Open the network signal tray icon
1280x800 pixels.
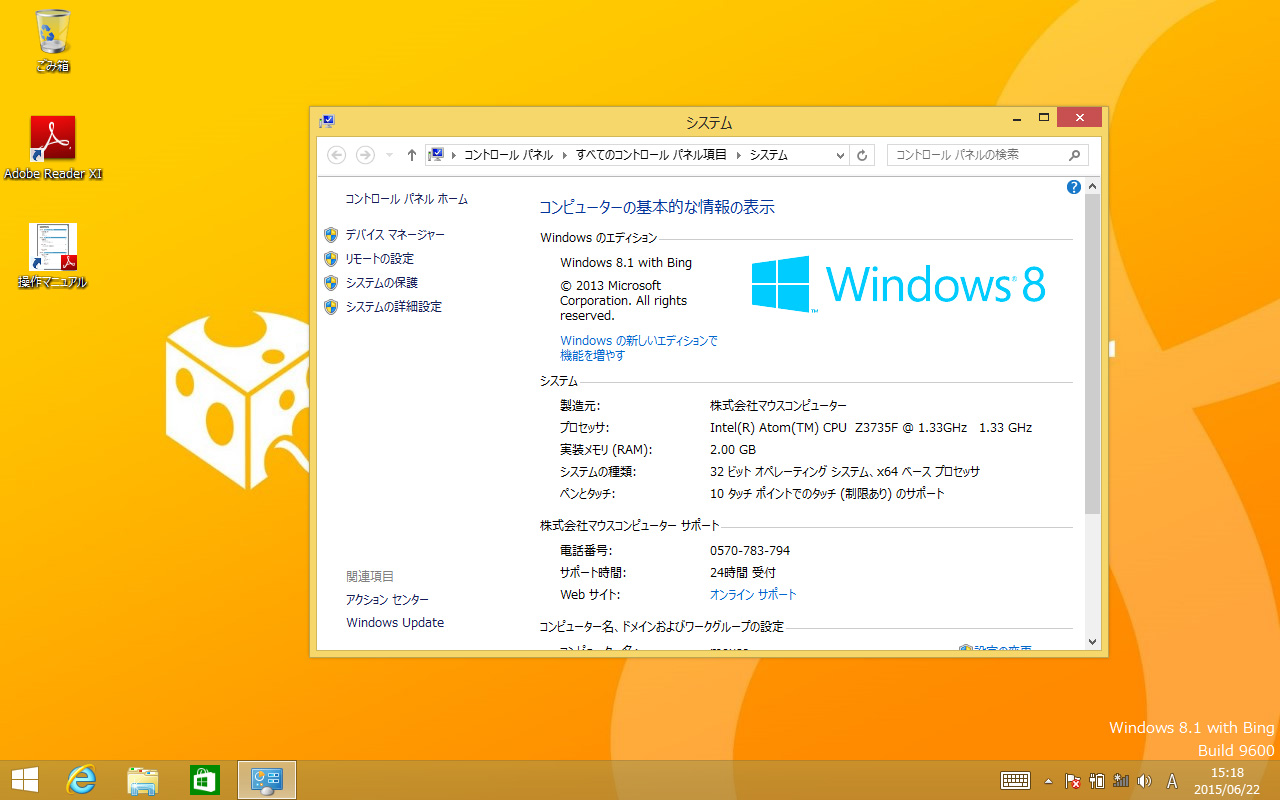click(x=1120, y=781)
